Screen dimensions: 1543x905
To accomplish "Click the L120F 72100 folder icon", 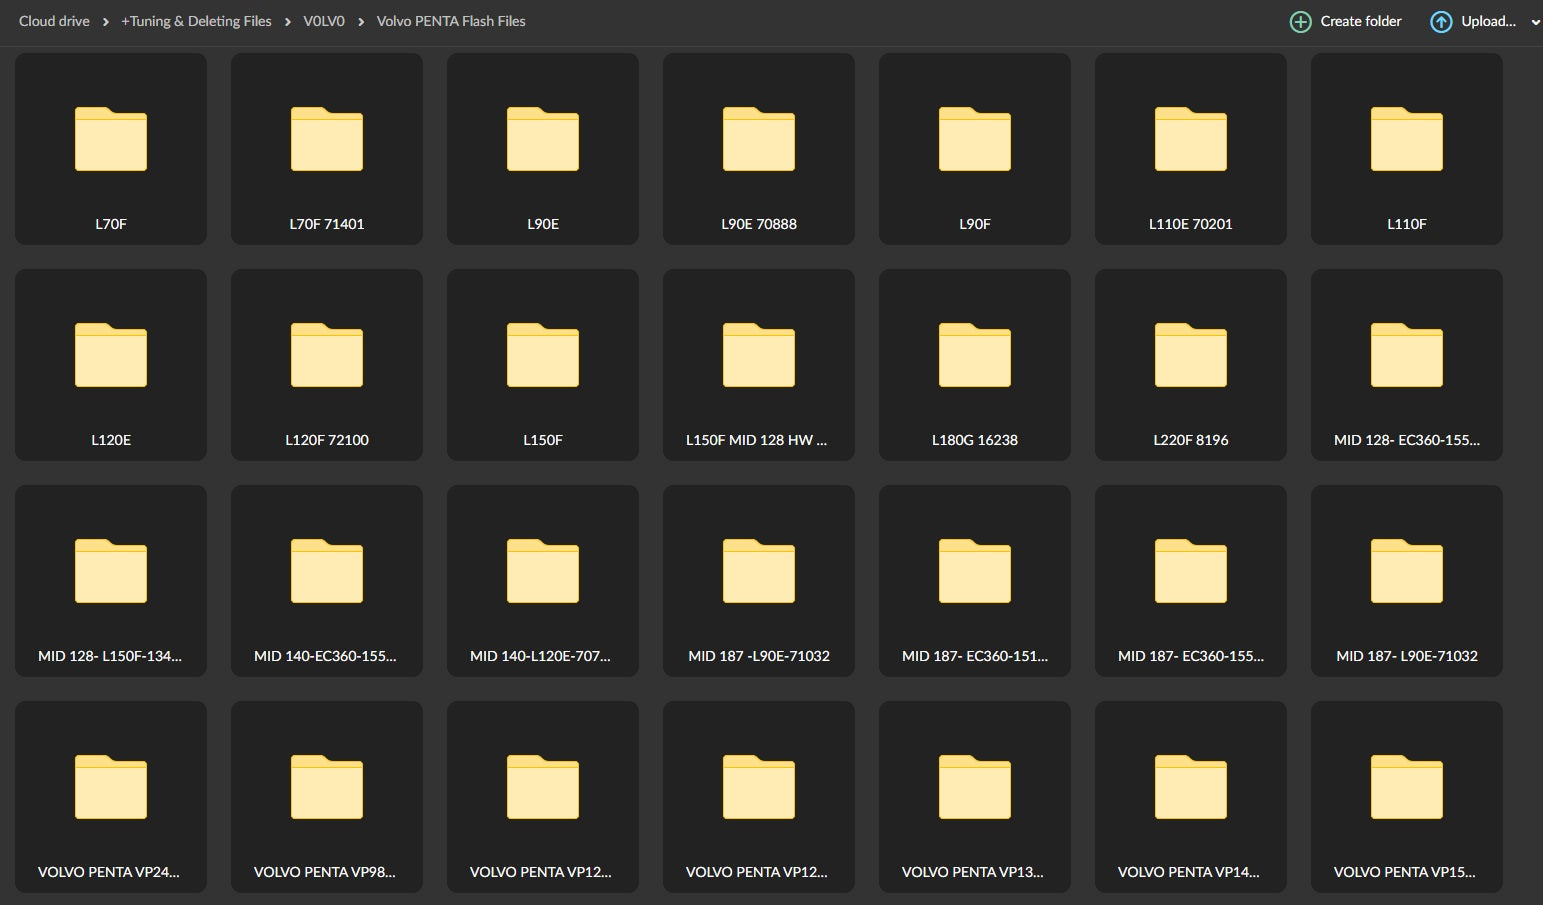I will pos(327,356).
